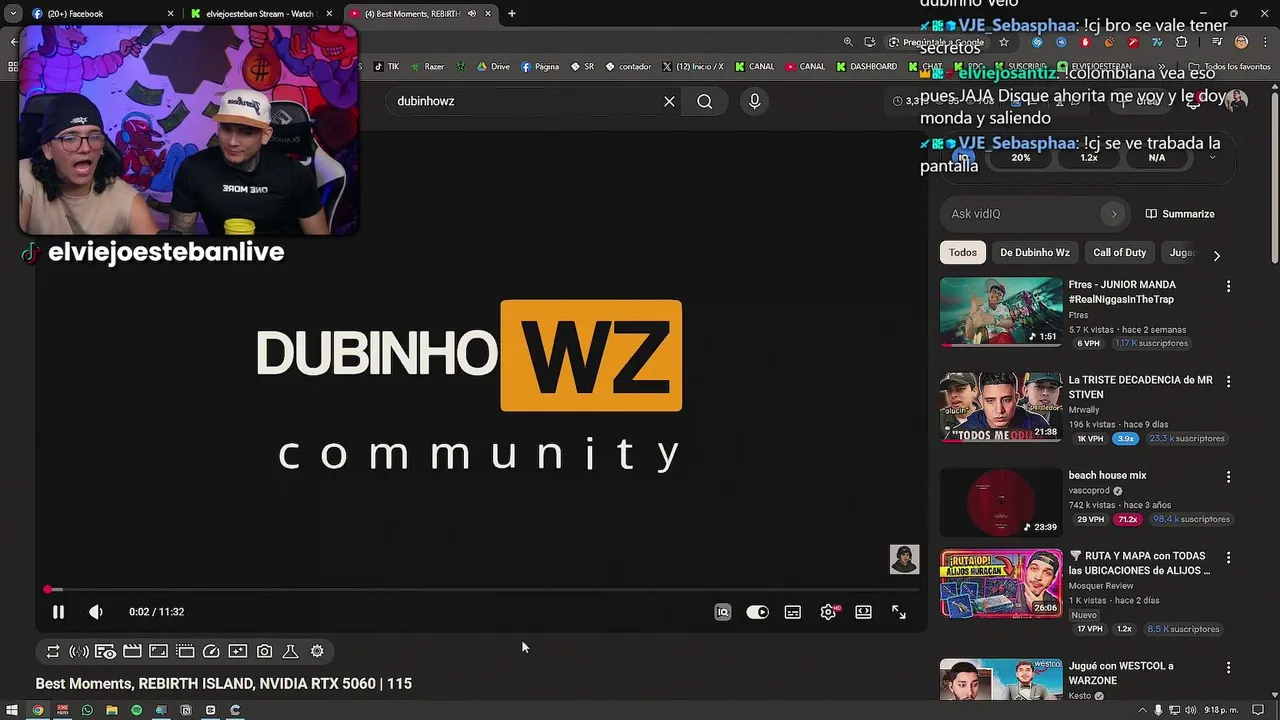The height and width of the screenshot is (720, 1280).
Task: Open the Windows Start menu
Action: (12, 710)
